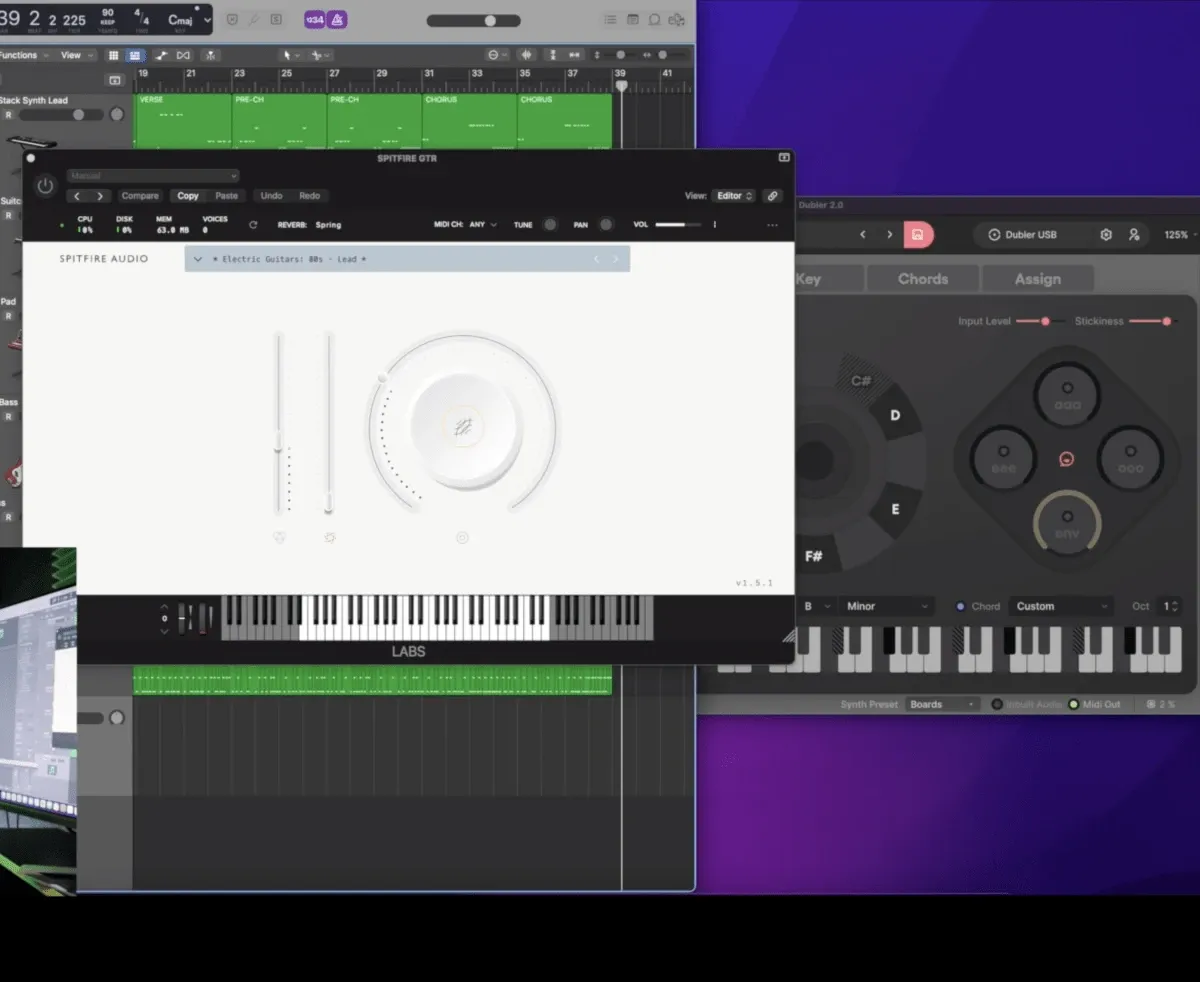Image resolution: width=1200 pixels, height=982 pixels.
Task: Open the View menu in Logic tracks area
Action: [x=76, y=55]
